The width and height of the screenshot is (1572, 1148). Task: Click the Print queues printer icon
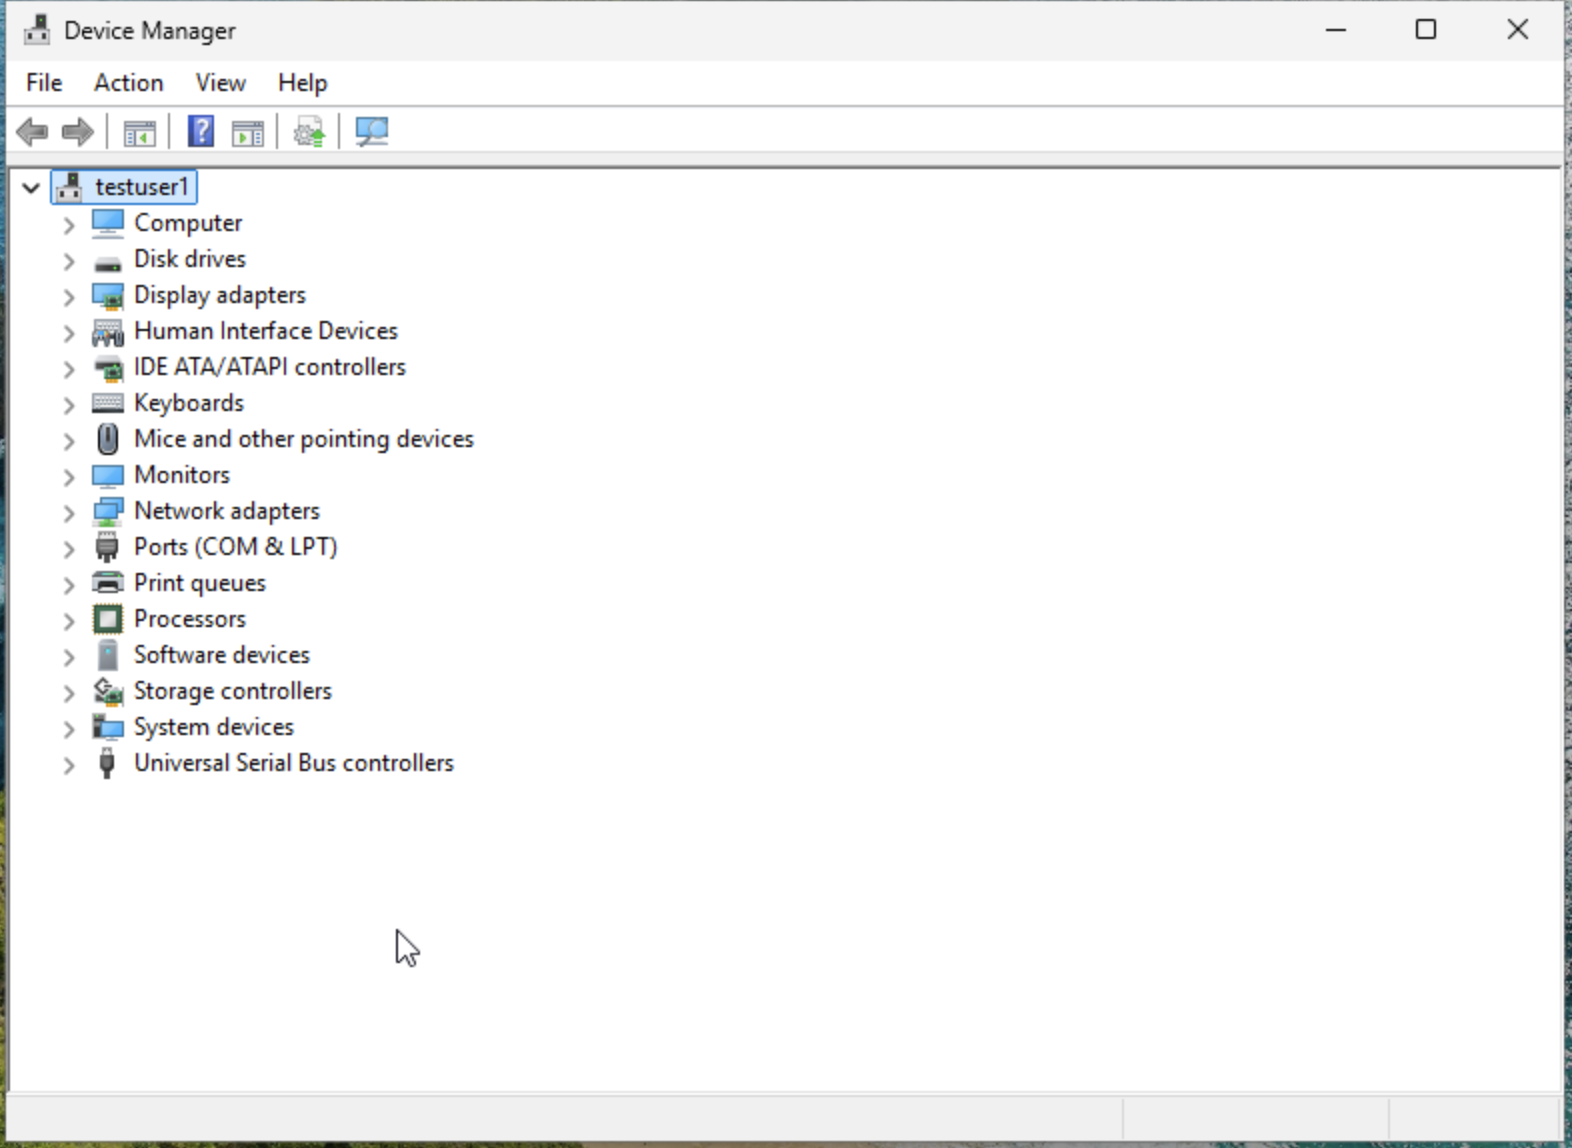[107, 583]
